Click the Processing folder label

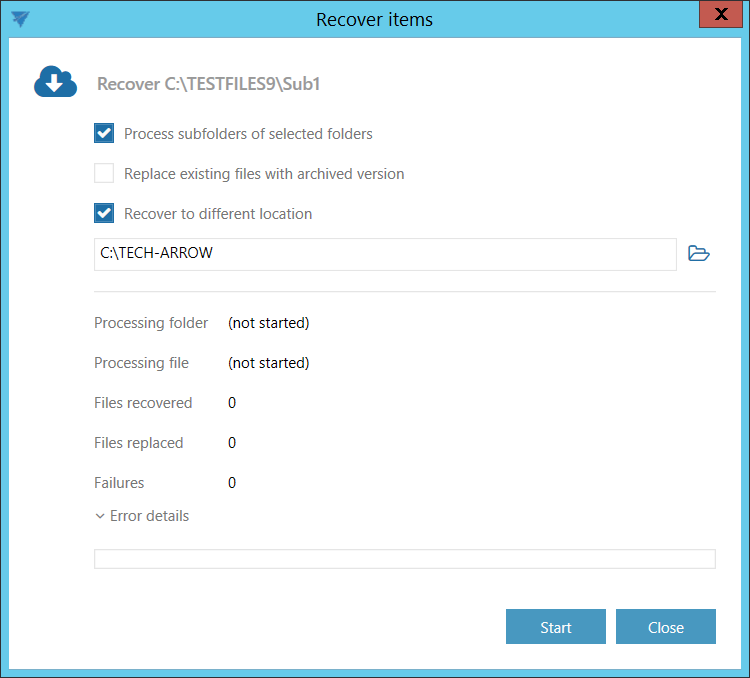click(x=151, y=323)
